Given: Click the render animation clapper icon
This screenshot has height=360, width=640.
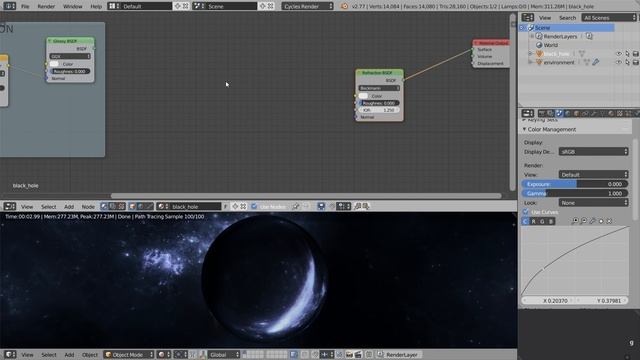Looking at the screenshot, I should [358, 355].
